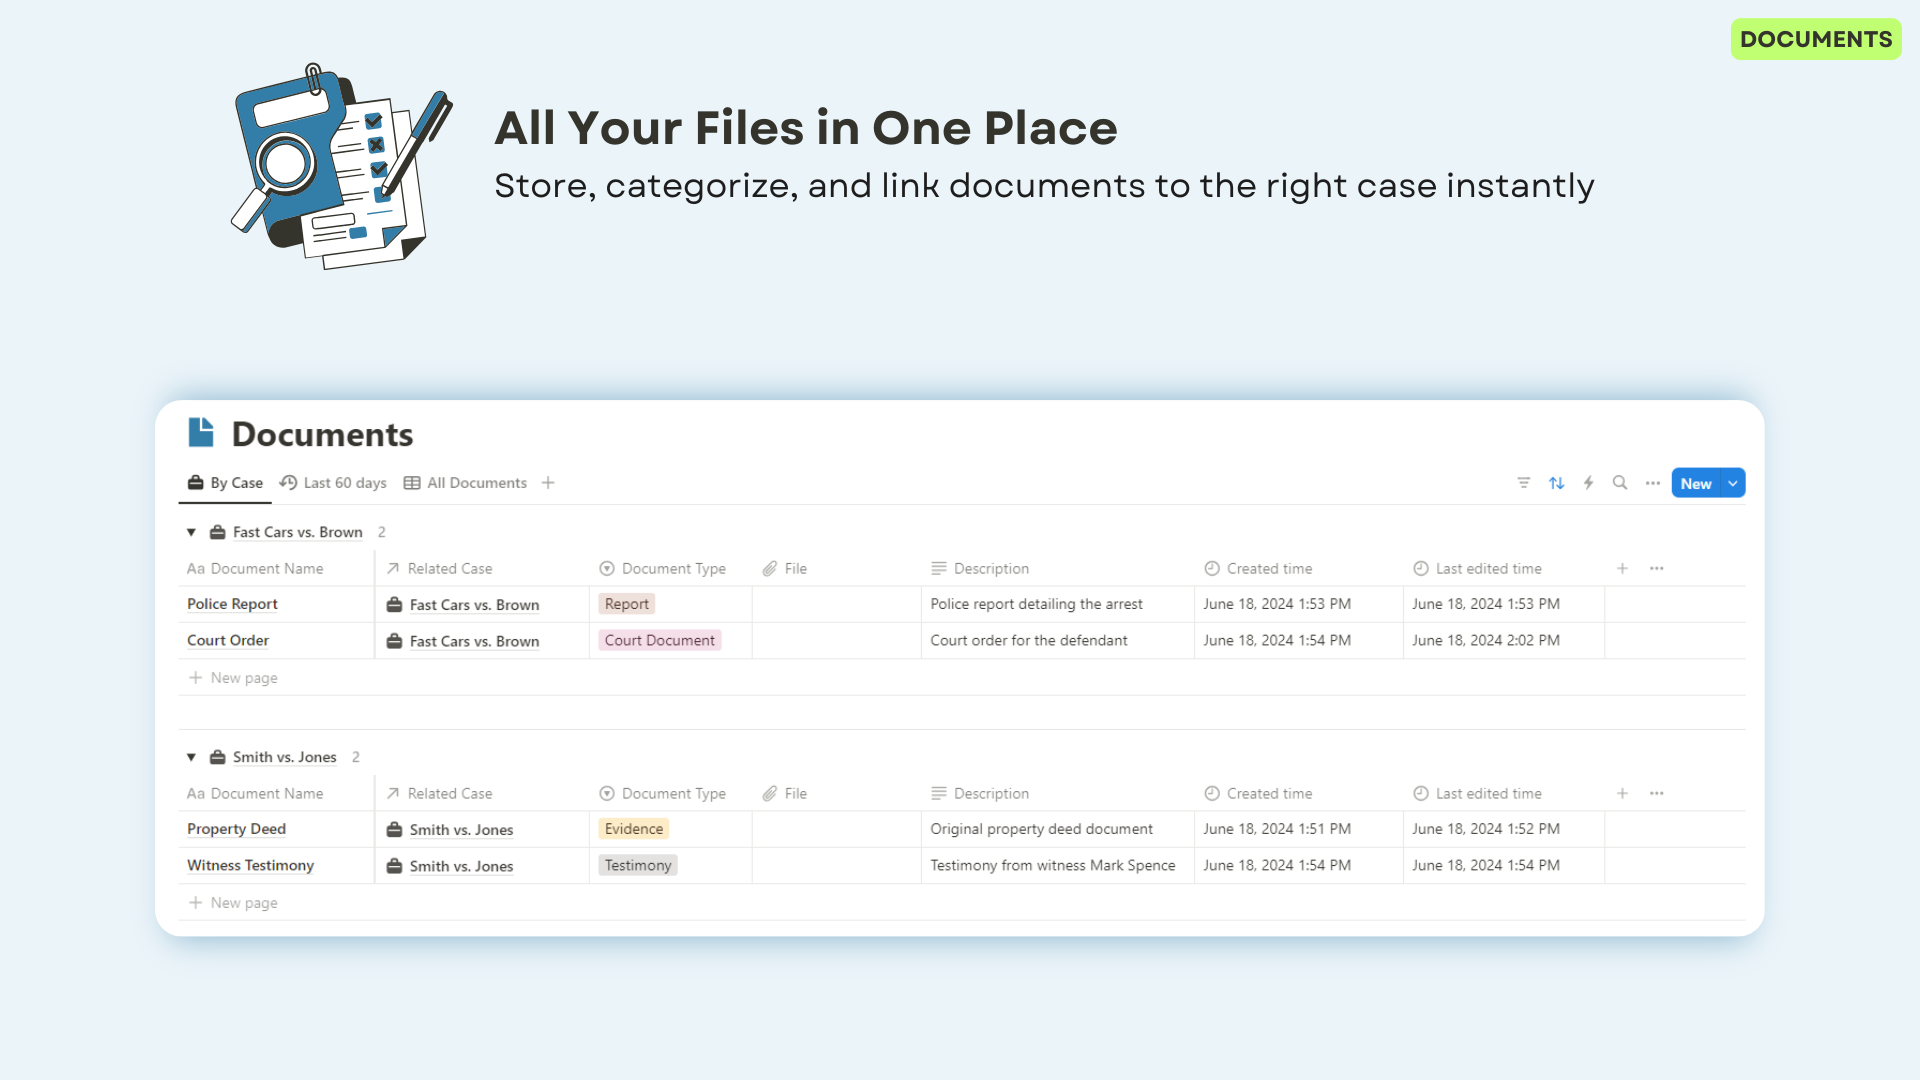Click Last edited time header in Fast Cars table
This screenshot has width=1920, height=1080.
1477,568
